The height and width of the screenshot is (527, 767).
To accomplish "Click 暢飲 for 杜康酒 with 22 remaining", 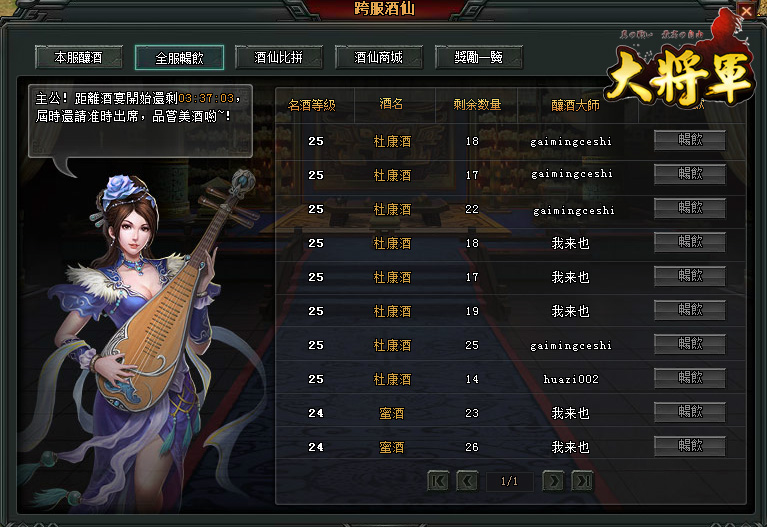I will coord(690,208).
